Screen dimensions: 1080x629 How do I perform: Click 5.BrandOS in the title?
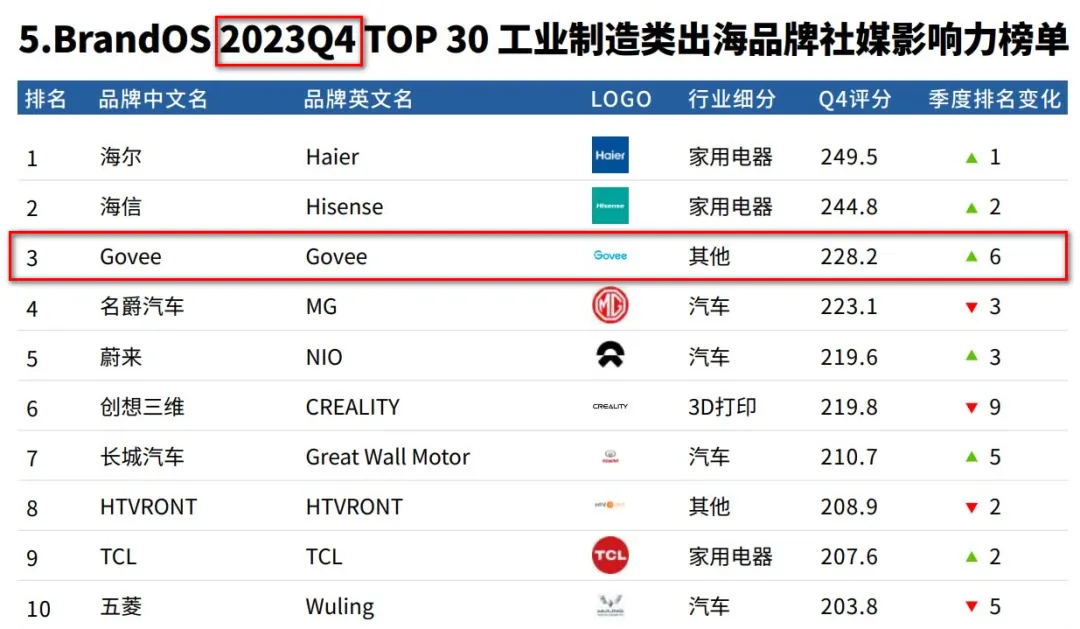point(114,39)
